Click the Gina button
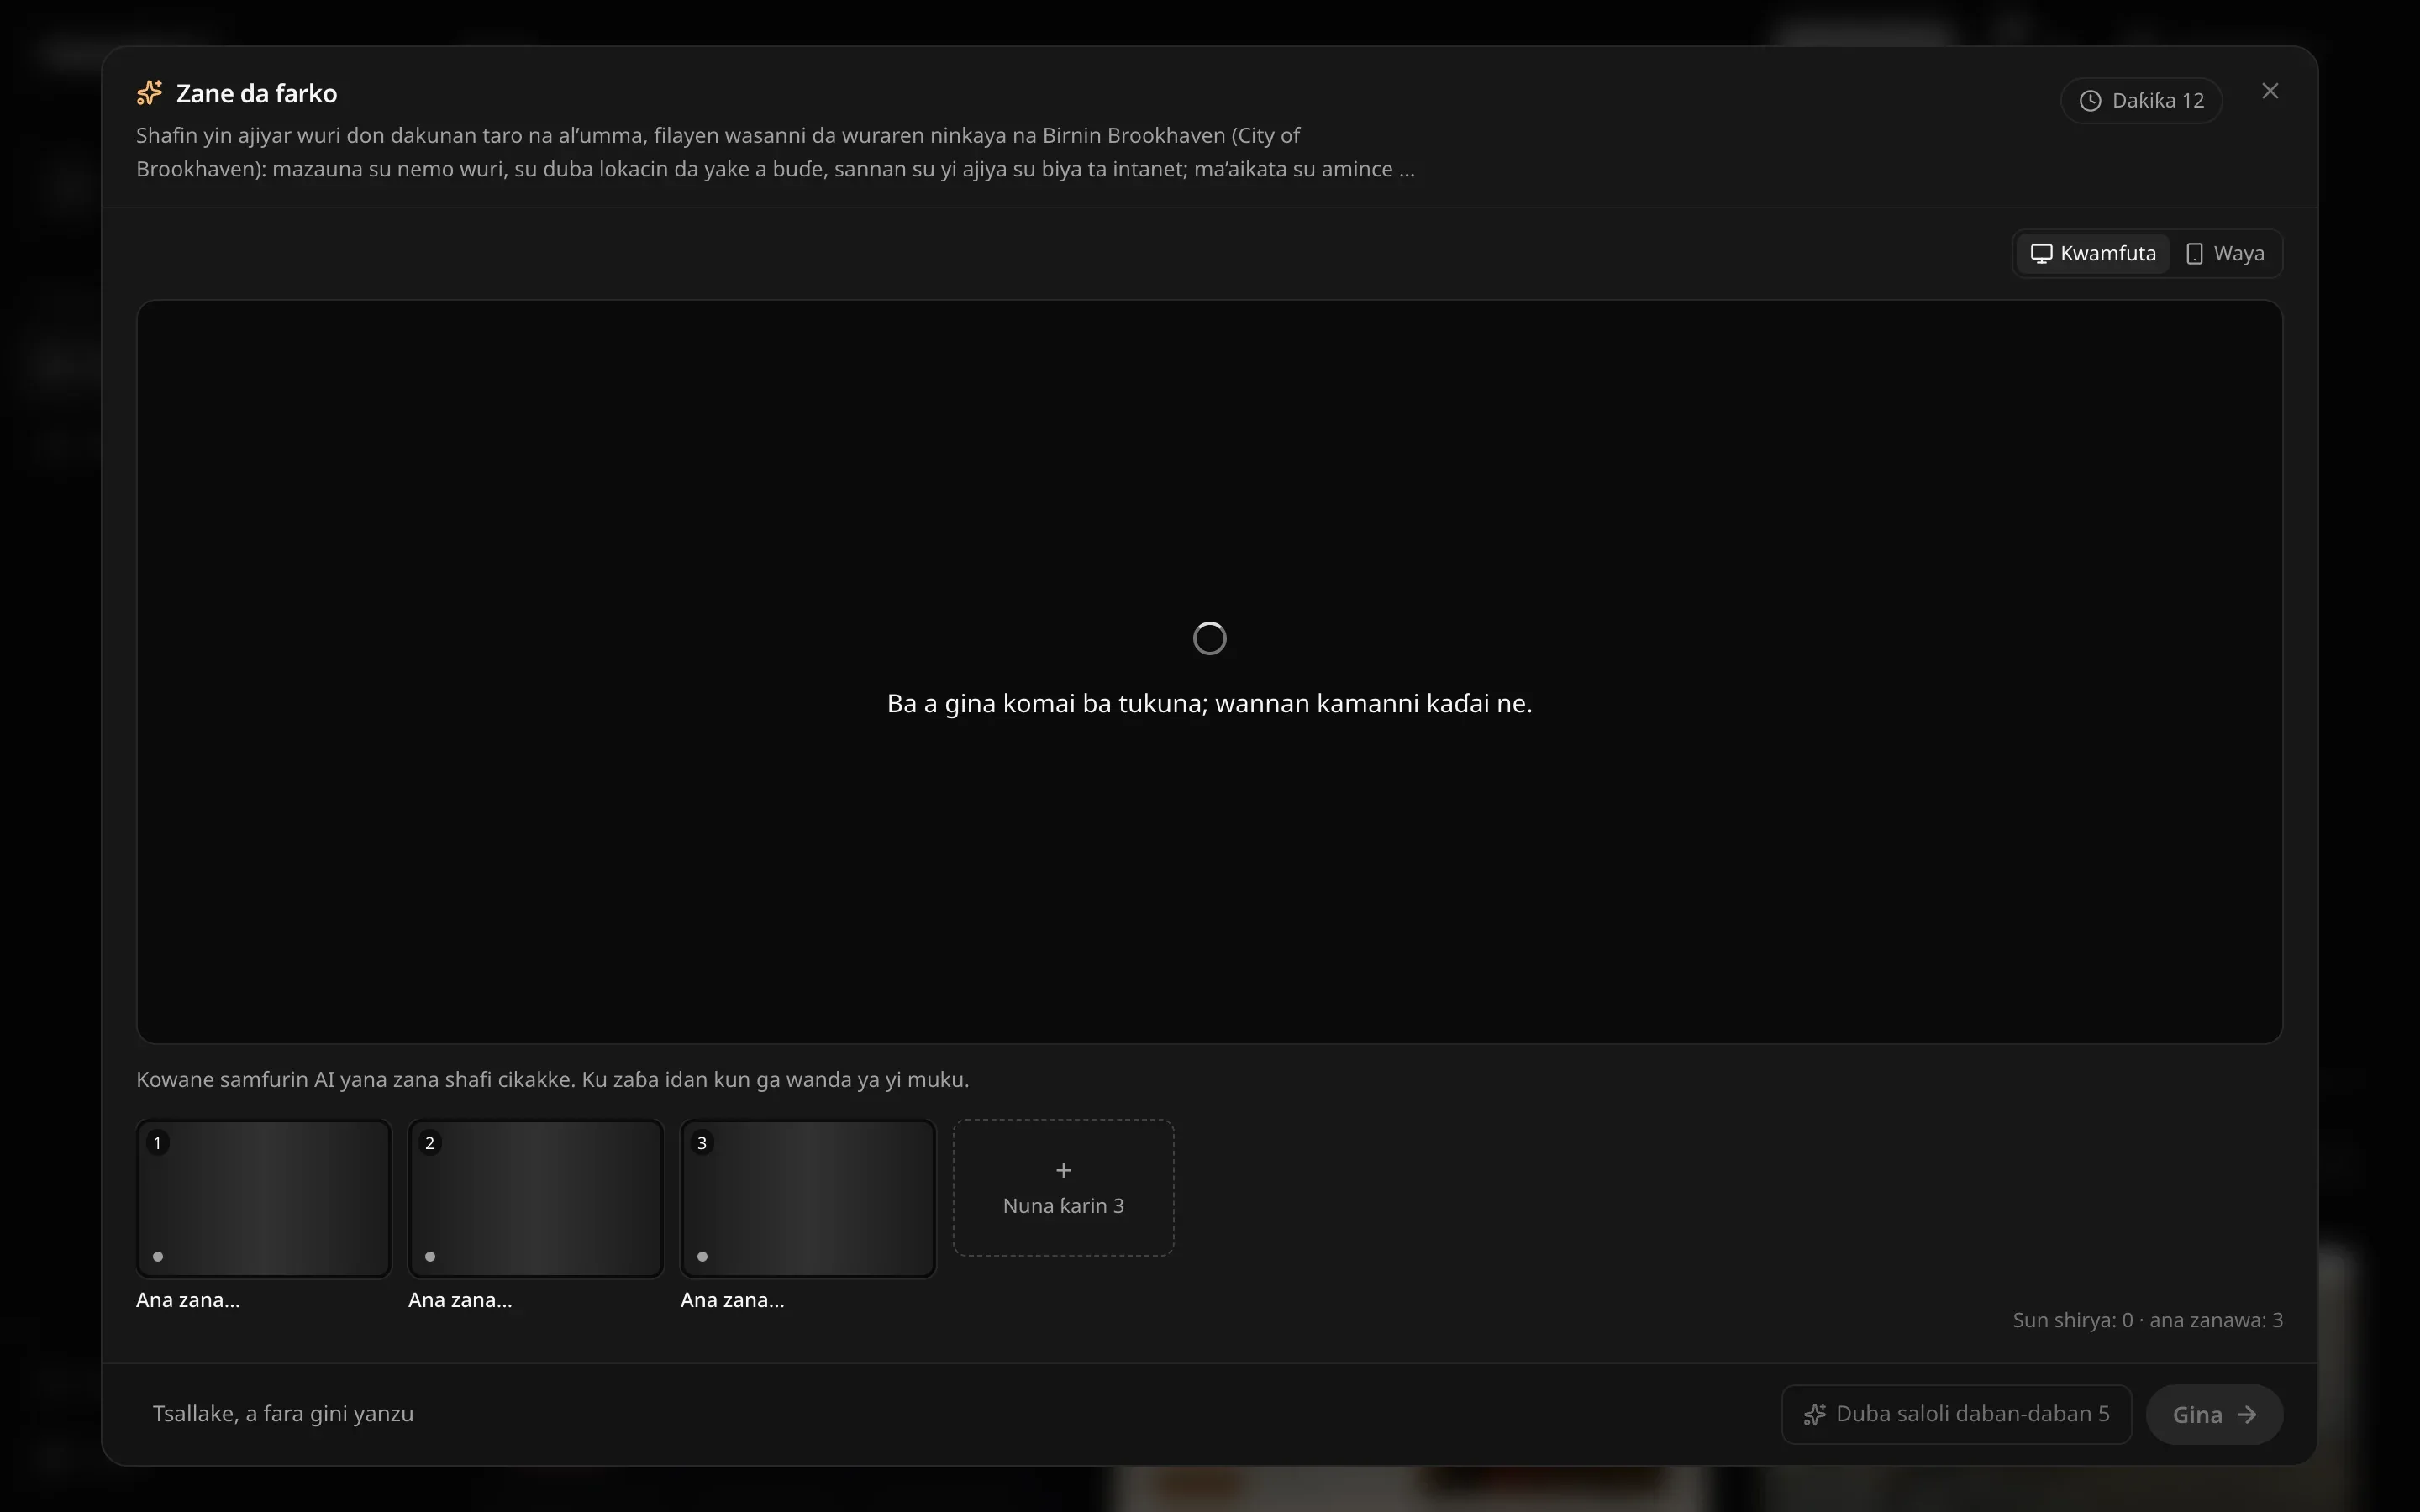This screenshot has height=1512, width=2420. point(2214,1414)
